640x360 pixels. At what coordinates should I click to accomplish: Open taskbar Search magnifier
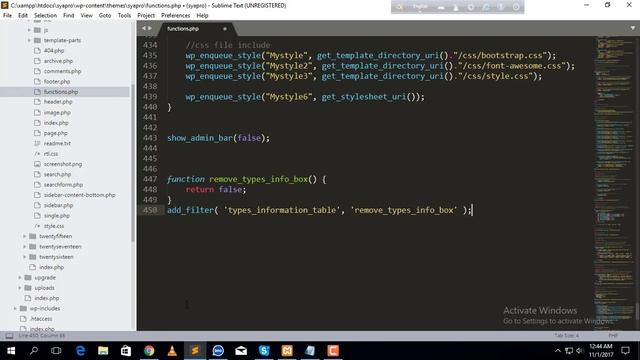34,351
